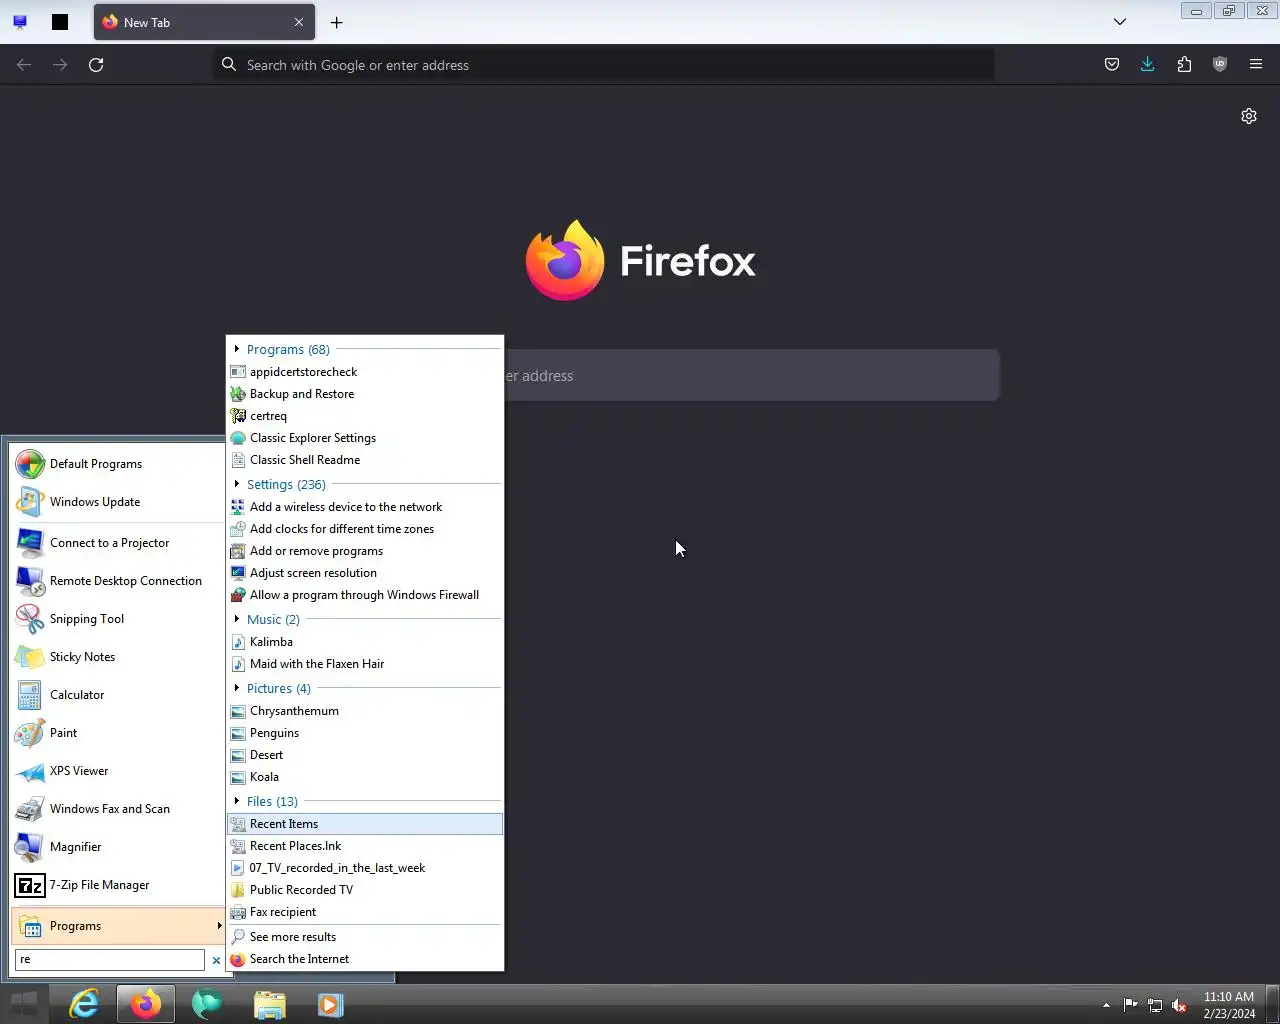Open Windows Explorer folder on the taskbar

point(270,1004)
